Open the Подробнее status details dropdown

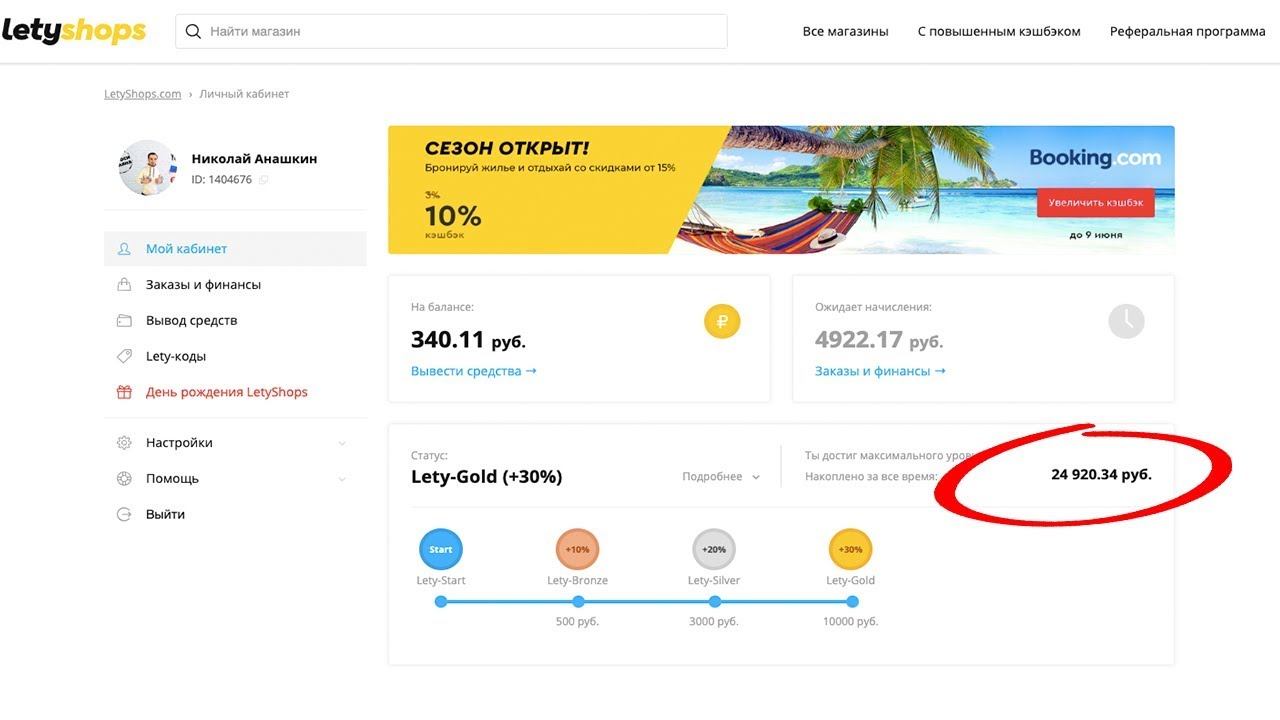click(x=721, y=477)
